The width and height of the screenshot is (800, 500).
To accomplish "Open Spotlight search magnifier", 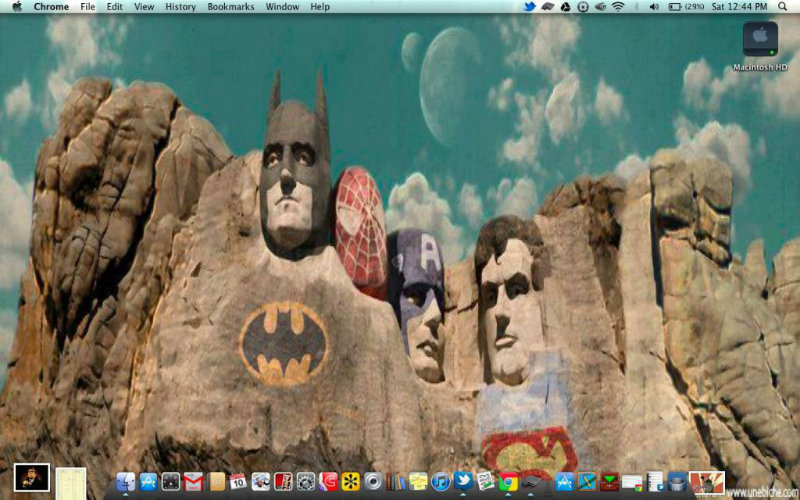I will tap(782, 7).
